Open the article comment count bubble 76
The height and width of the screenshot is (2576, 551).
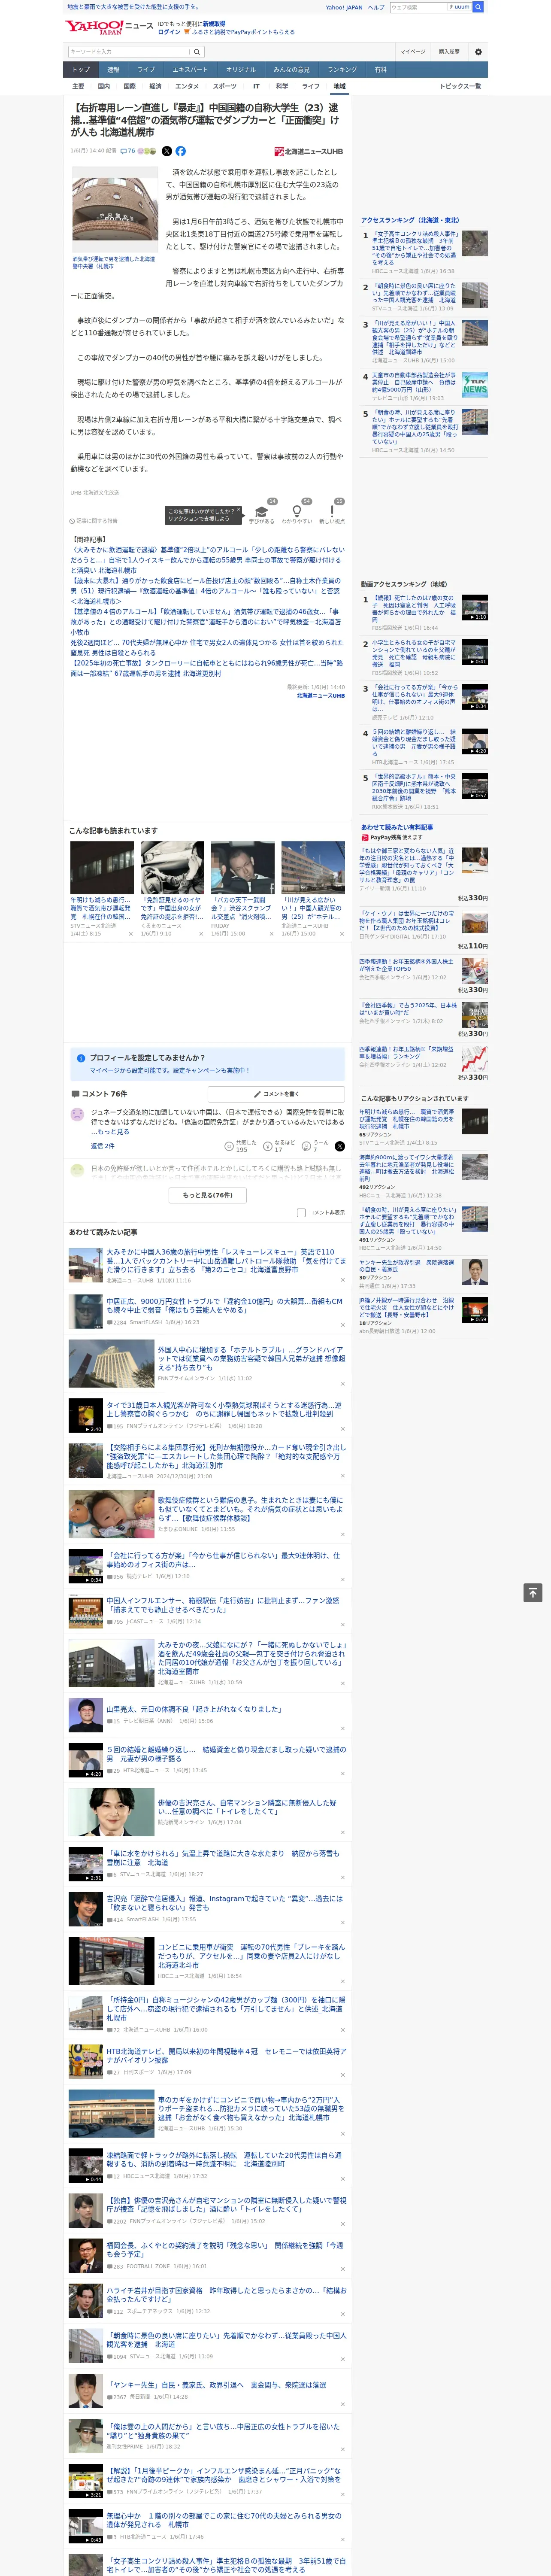pos(128,151)
